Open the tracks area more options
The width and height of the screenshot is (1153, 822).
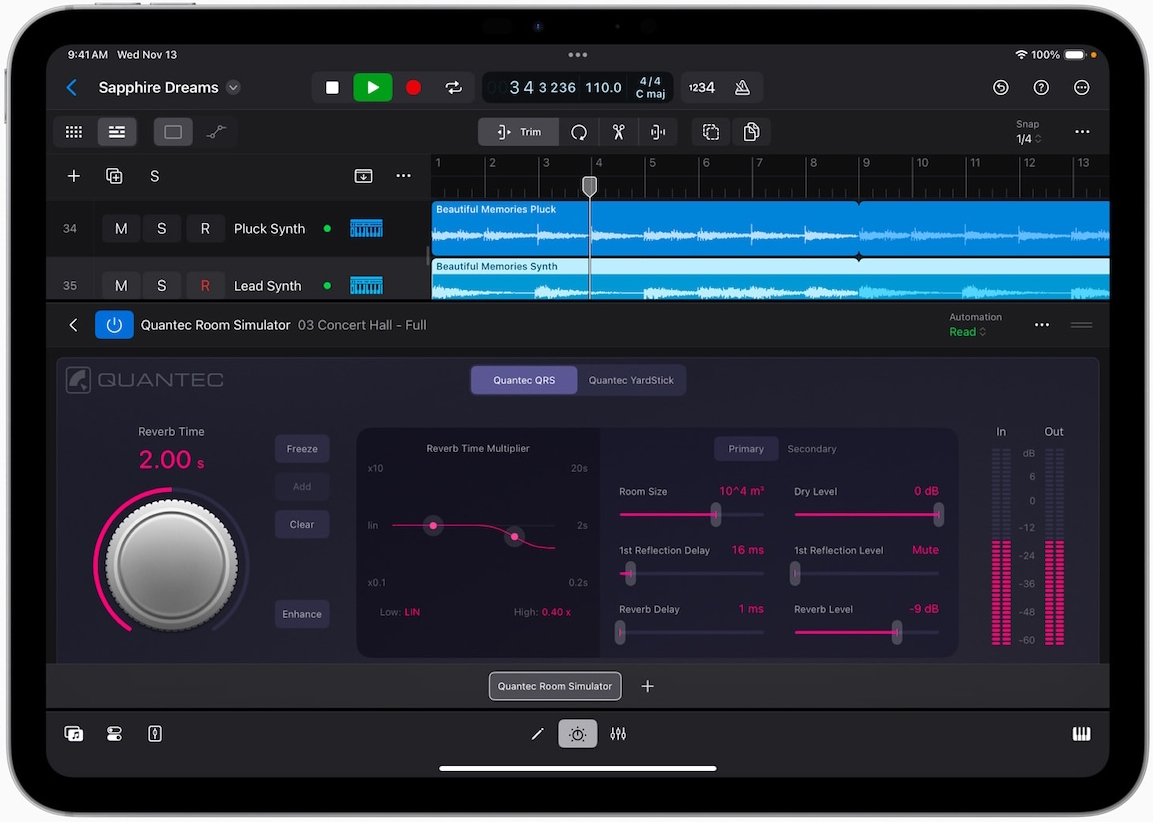pos(1082,132)
